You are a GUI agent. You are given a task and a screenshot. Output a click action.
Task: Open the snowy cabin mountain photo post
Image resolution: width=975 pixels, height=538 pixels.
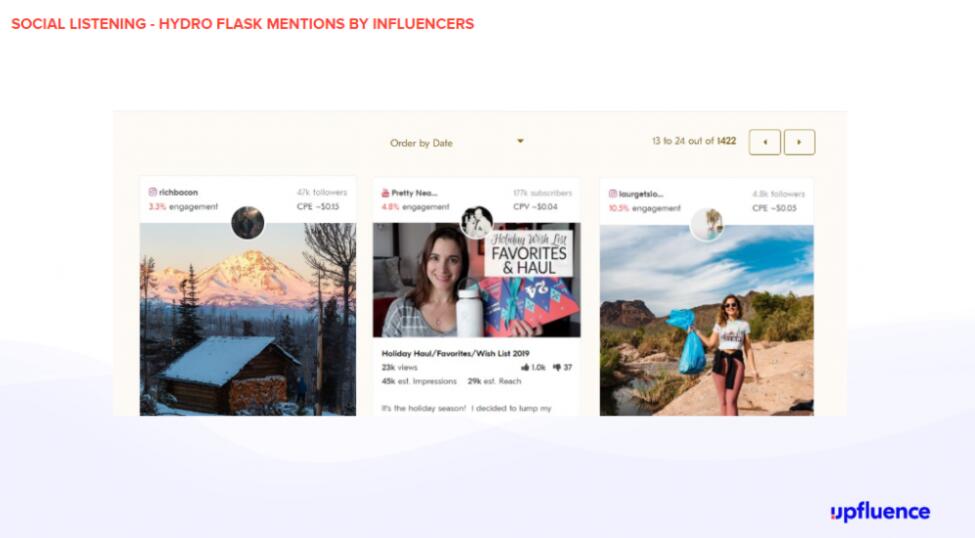coord(247,319)
